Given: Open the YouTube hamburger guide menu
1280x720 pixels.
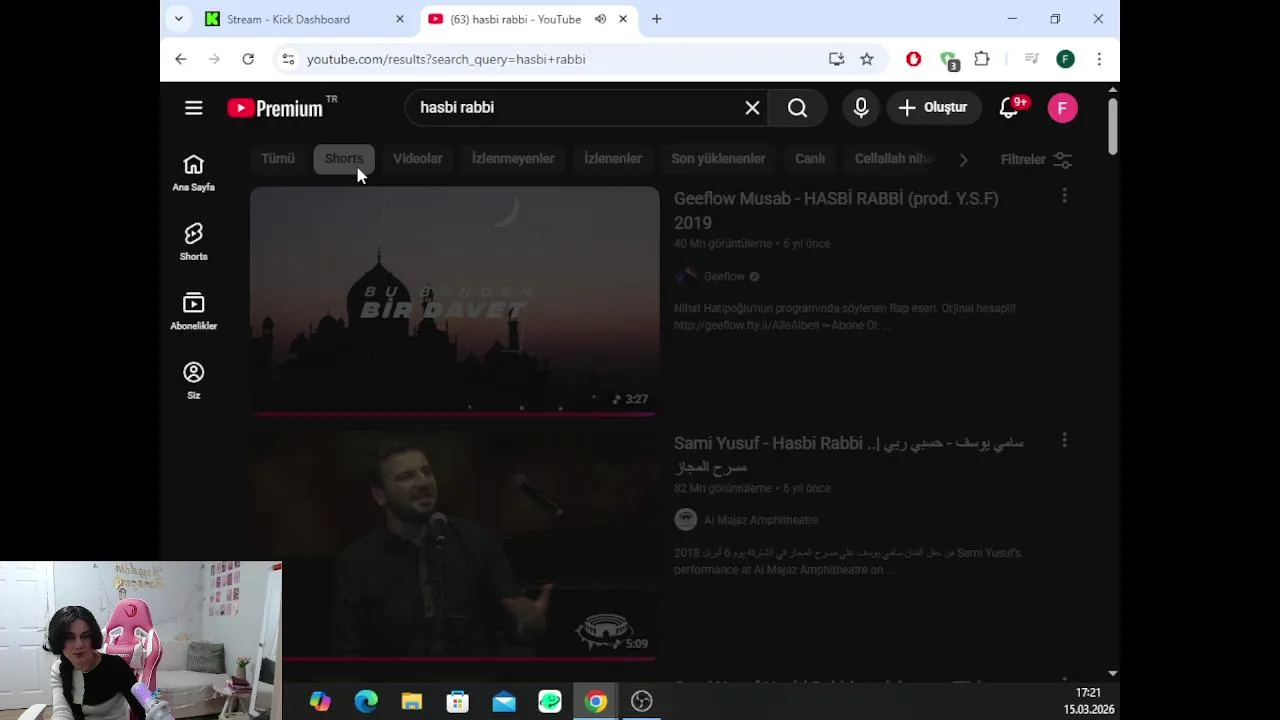Looking at the screenshot, I should click(x=194, y=108).
